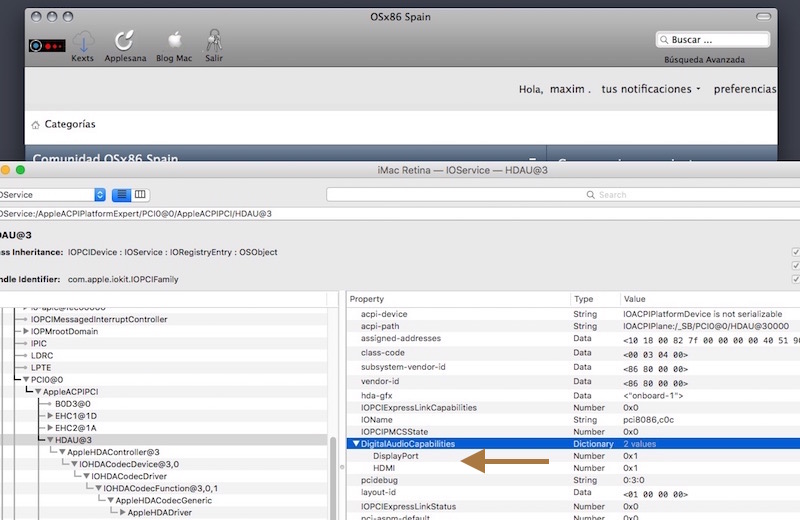Open tus notificaciones dropdown

coord(651,89)
